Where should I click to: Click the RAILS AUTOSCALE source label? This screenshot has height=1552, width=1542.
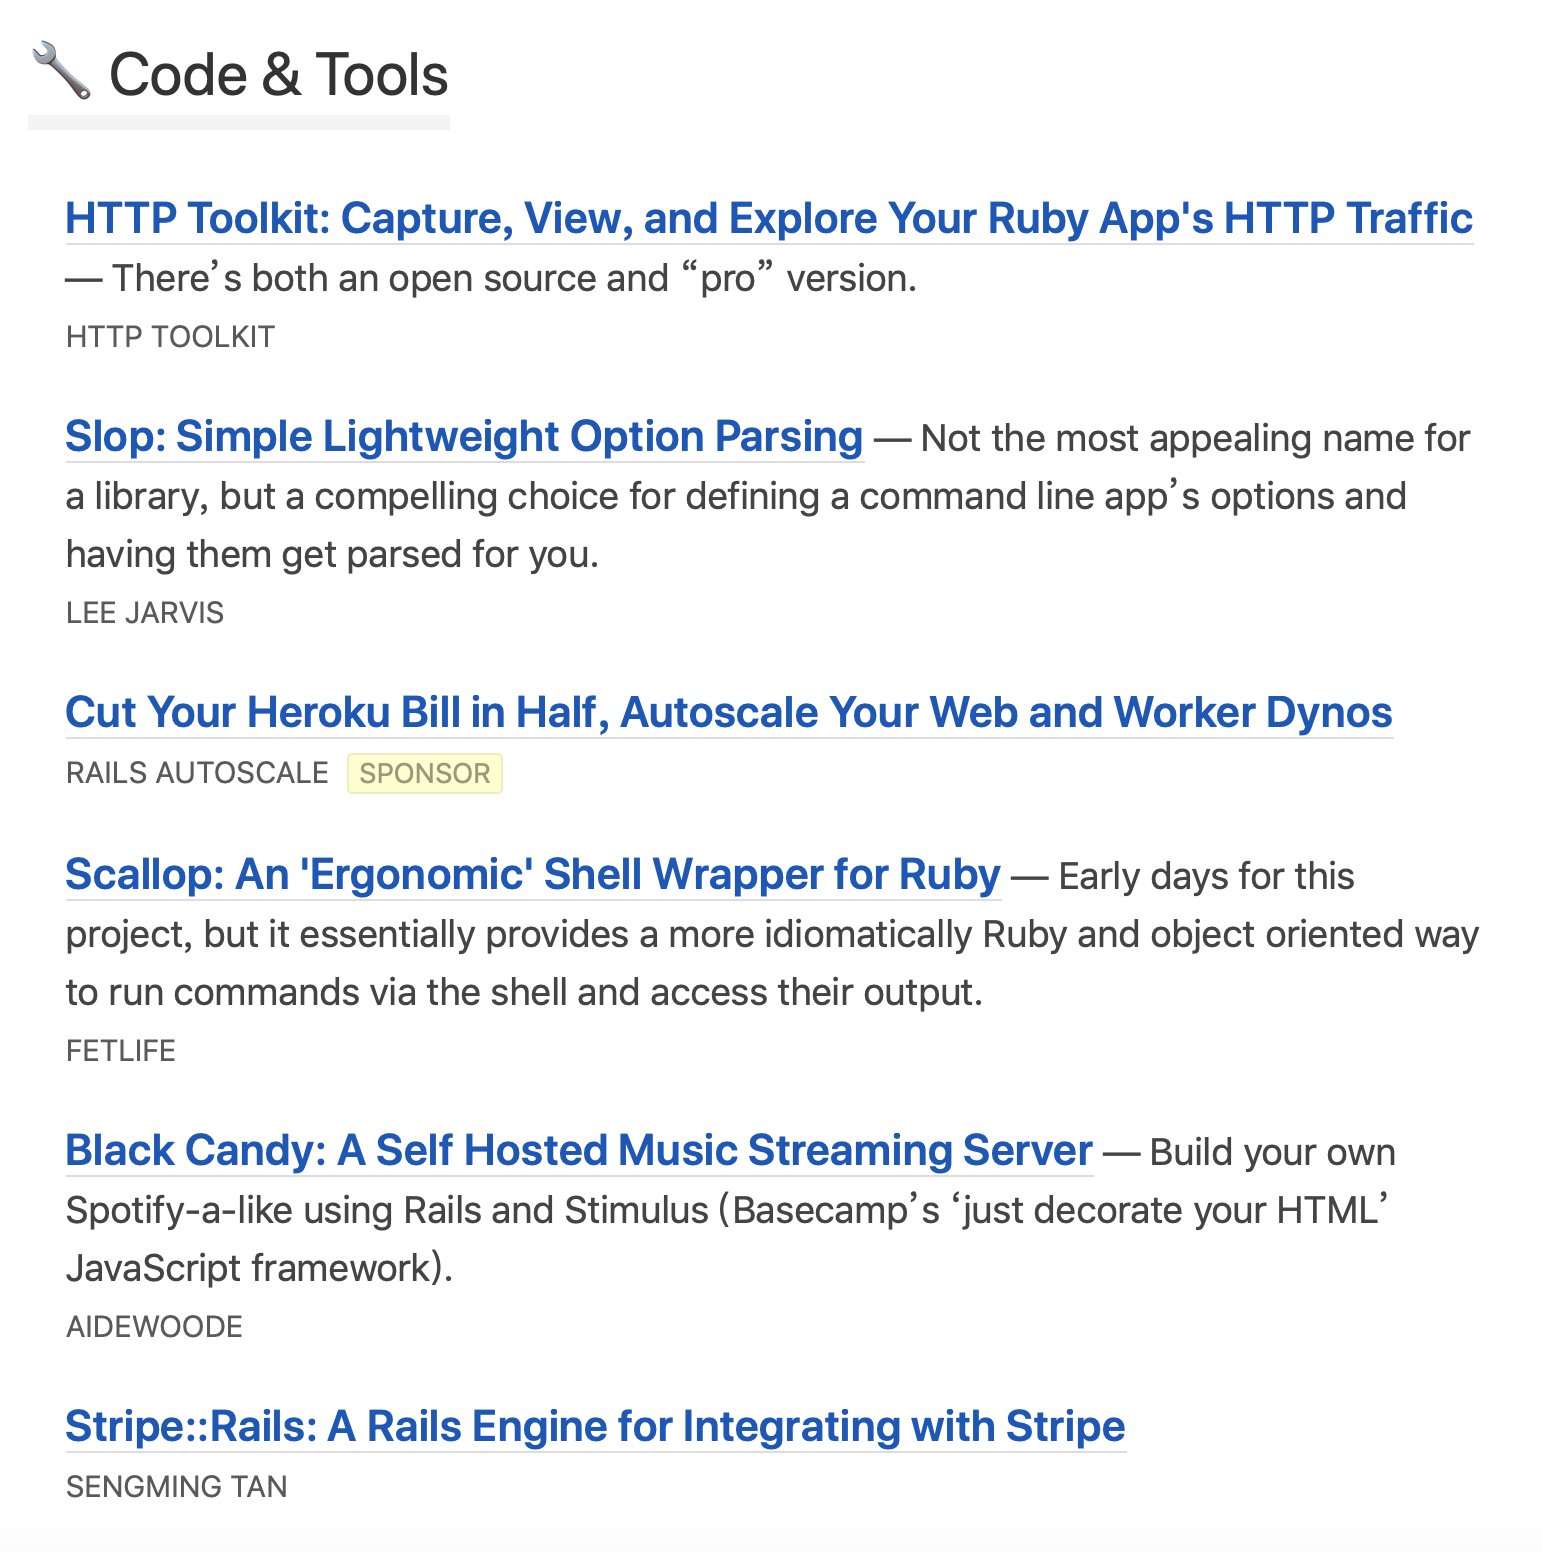coord(197,773)
